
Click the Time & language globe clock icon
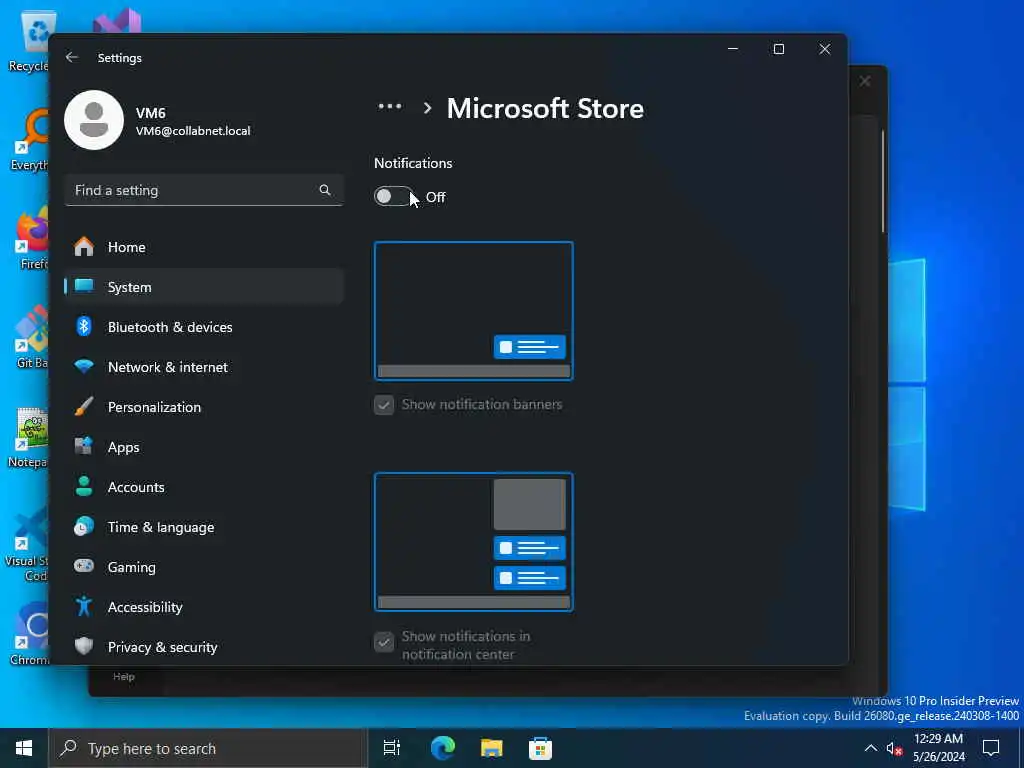84,526
